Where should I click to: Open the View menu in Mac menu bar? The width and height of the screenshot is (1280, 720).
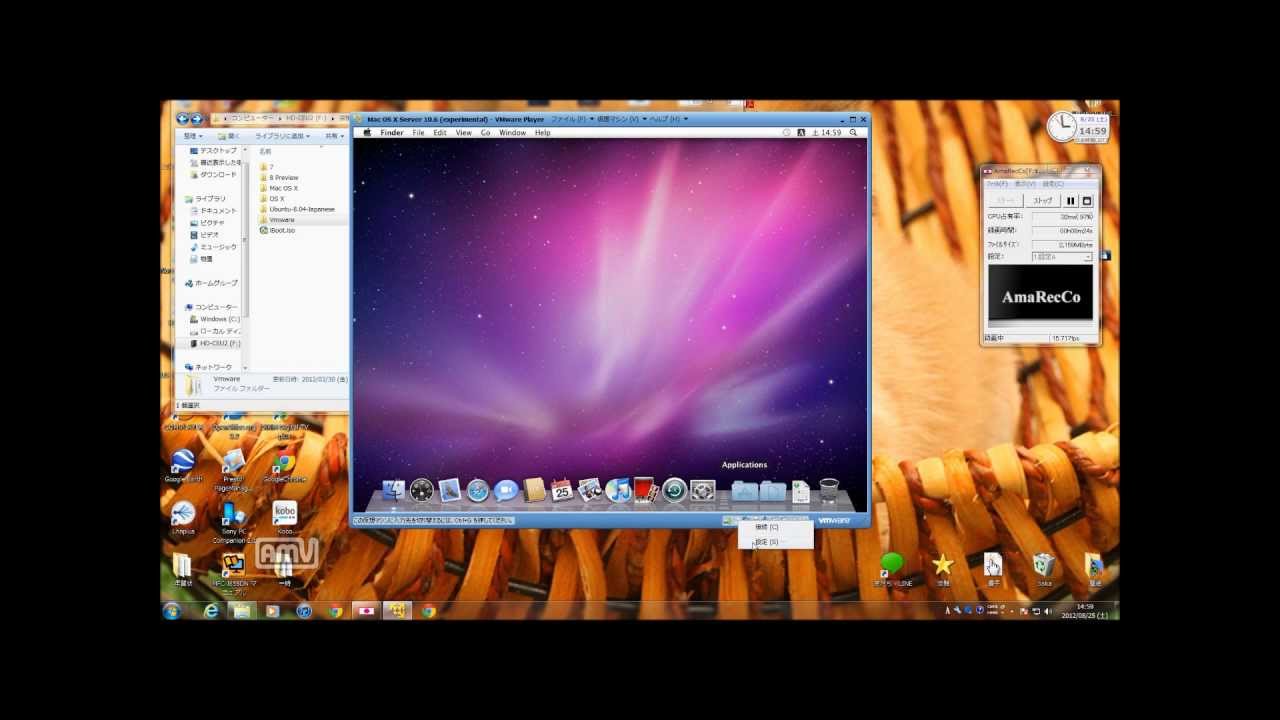point(464,133)
